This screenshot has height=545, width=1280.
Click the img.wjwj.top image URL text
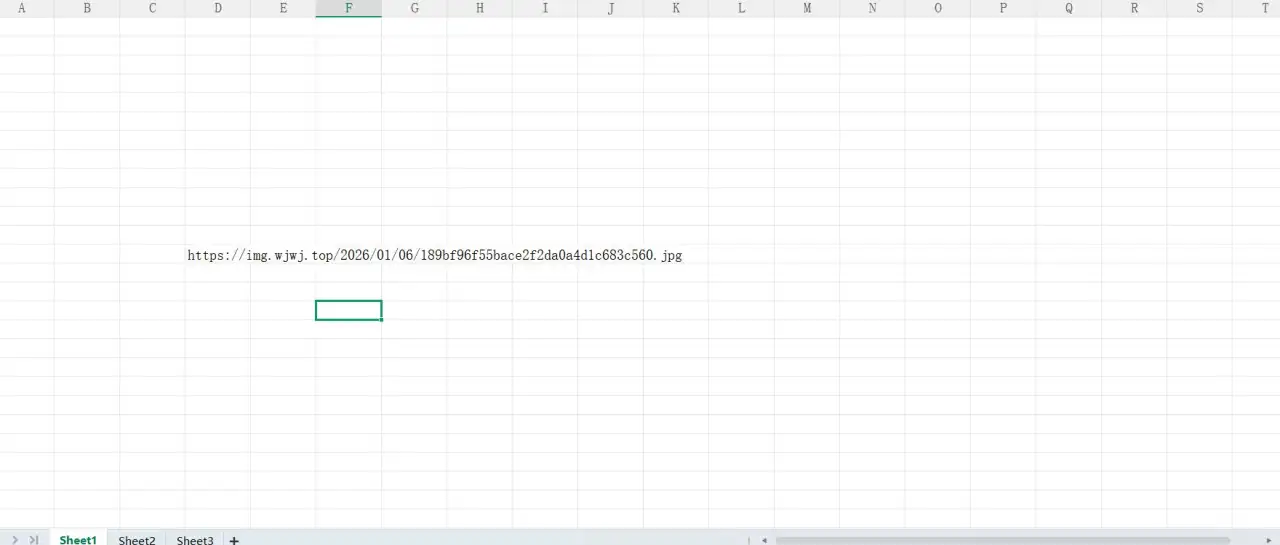coord(435,256)
